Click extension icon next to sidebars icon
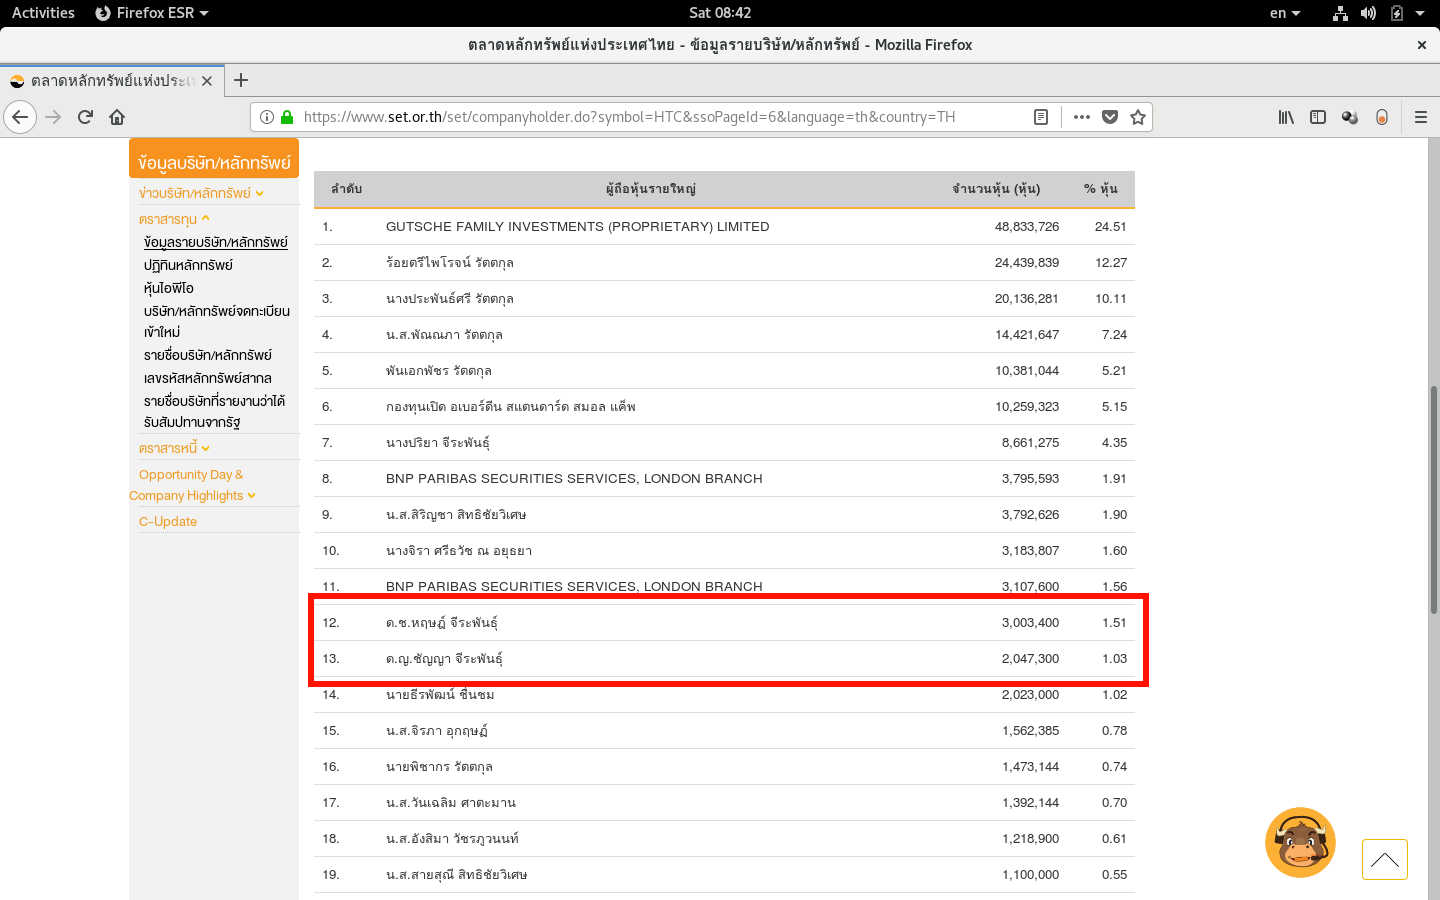 (x=1350, y=117)
